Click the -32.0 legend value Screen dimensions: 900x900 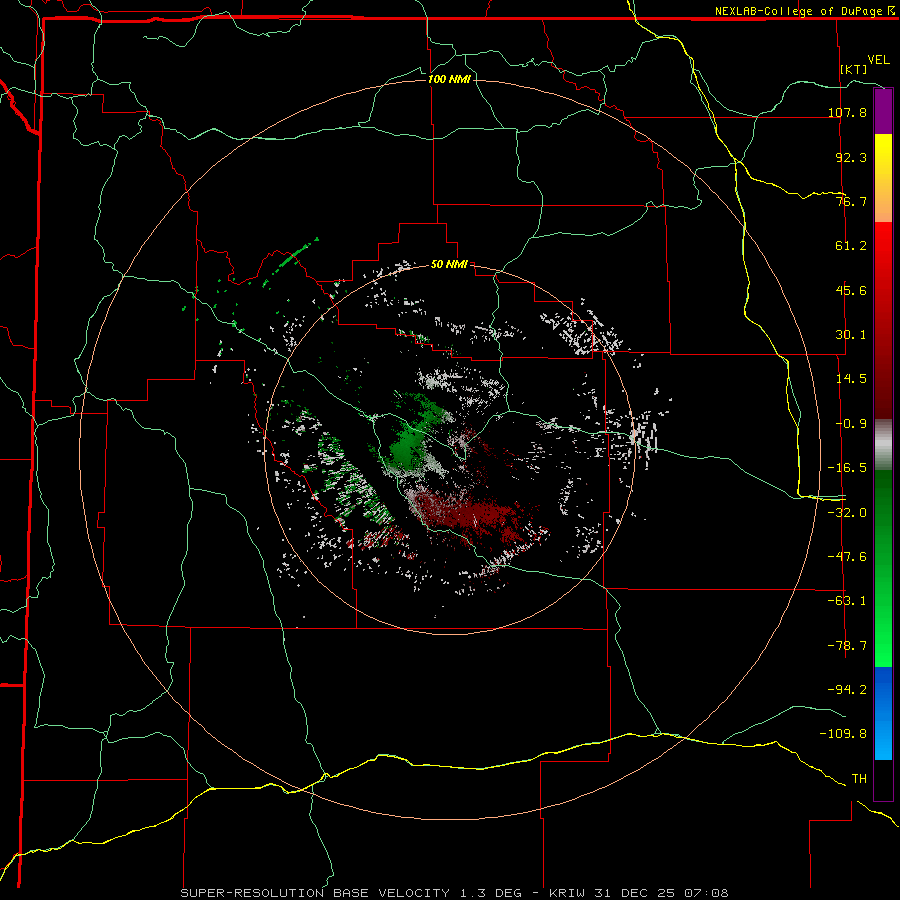point(847,513)
